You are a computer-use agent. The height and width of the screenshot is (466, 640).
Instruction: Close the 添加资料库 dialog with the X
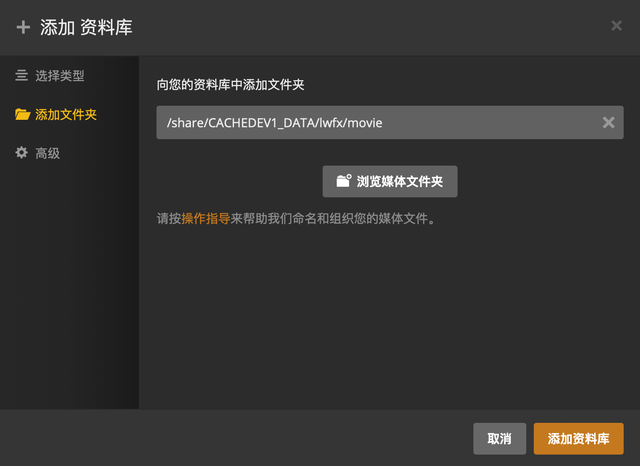616,26
